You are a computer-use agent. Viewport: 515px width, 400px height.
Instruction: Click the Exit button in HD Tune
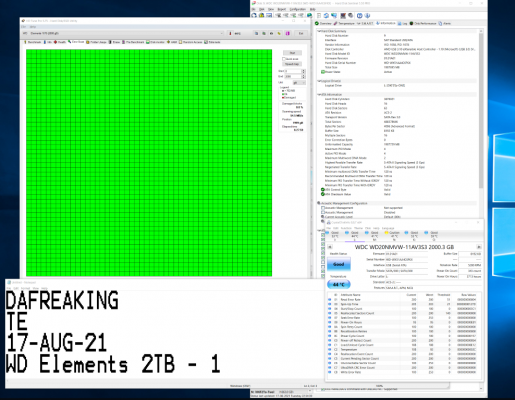point(301,33)
